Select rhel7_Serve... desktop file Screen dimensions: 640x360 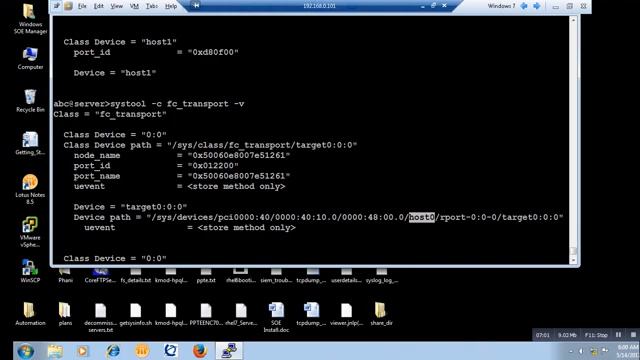point(241,313)
